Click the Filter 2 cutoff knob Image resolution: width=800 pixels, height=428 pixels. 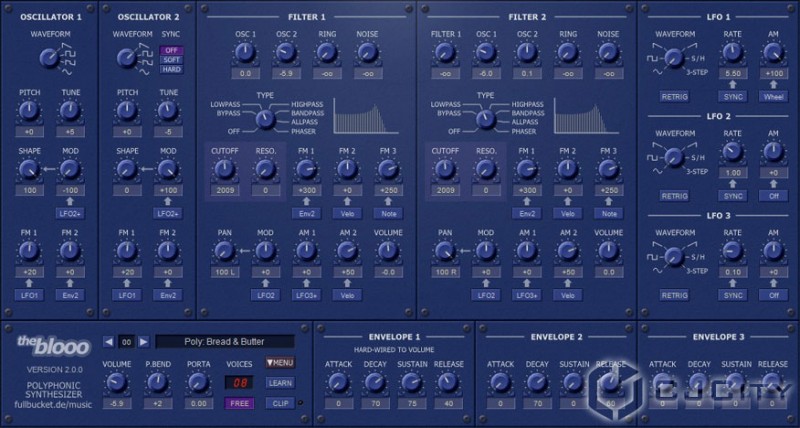(445, 169)
